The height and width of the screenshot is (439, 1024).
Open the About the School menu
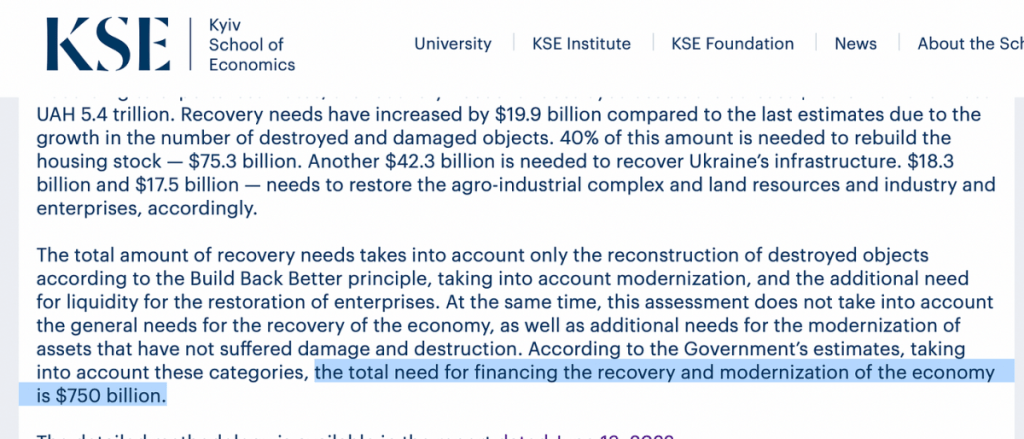pyautogui.click(x=970, y=44)
